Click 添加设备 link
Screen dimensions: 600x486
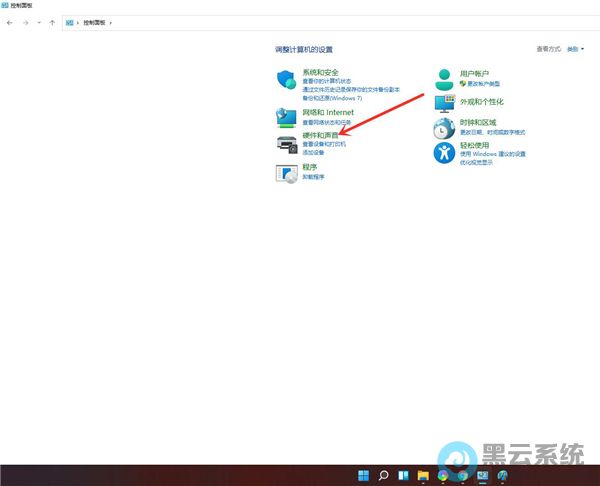[313, 153]
